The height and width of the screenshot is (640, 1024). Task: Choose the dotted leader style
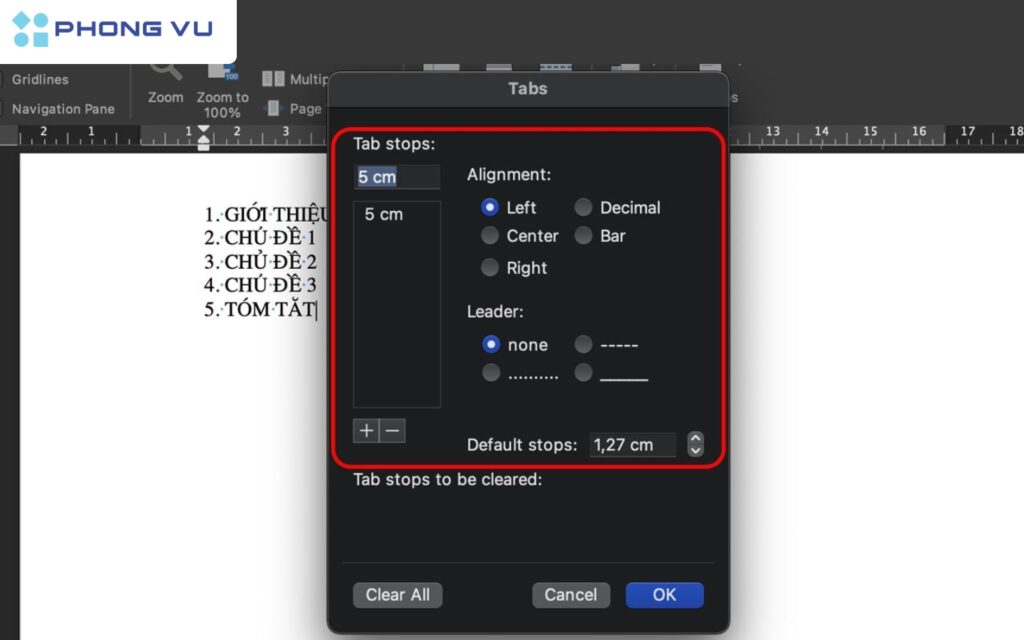491,372
